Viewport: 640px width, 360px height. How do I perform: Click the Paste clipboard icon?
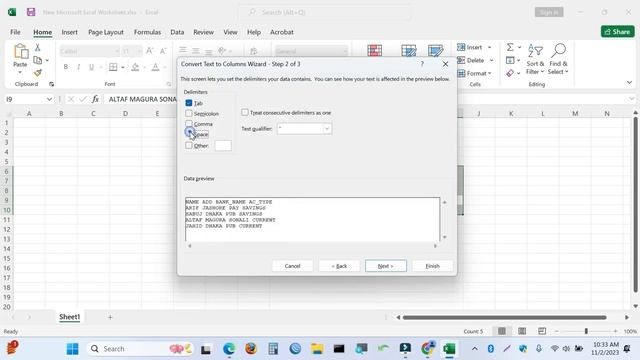tap(20, 52)
